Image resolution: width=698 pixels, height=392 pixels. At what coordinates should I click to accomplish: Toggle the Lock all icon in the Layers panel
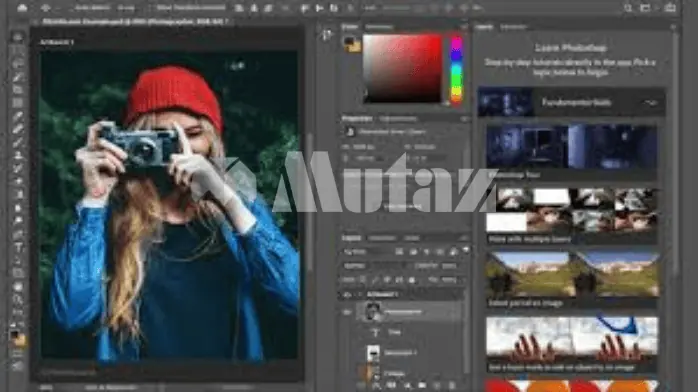pos(412,280)
